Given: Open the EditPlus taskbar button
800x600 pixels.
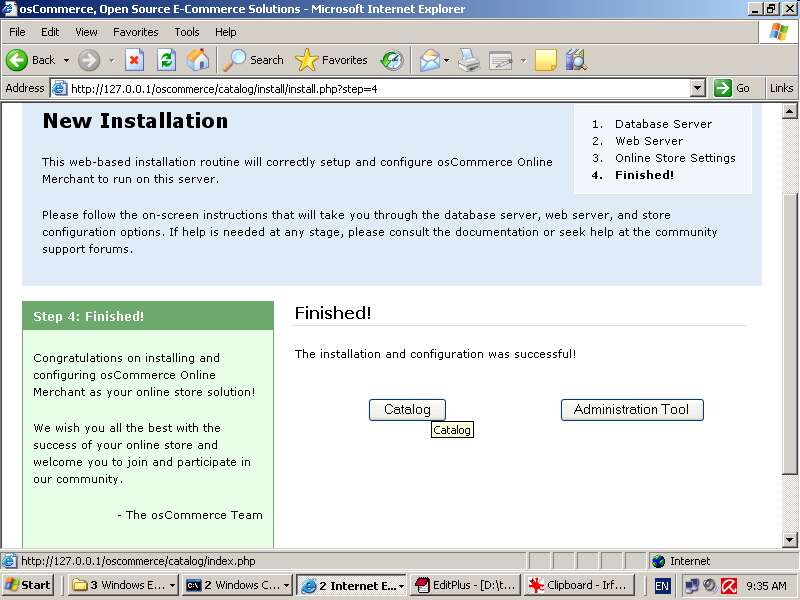Looking at the screenshot, I should [465, 586].
